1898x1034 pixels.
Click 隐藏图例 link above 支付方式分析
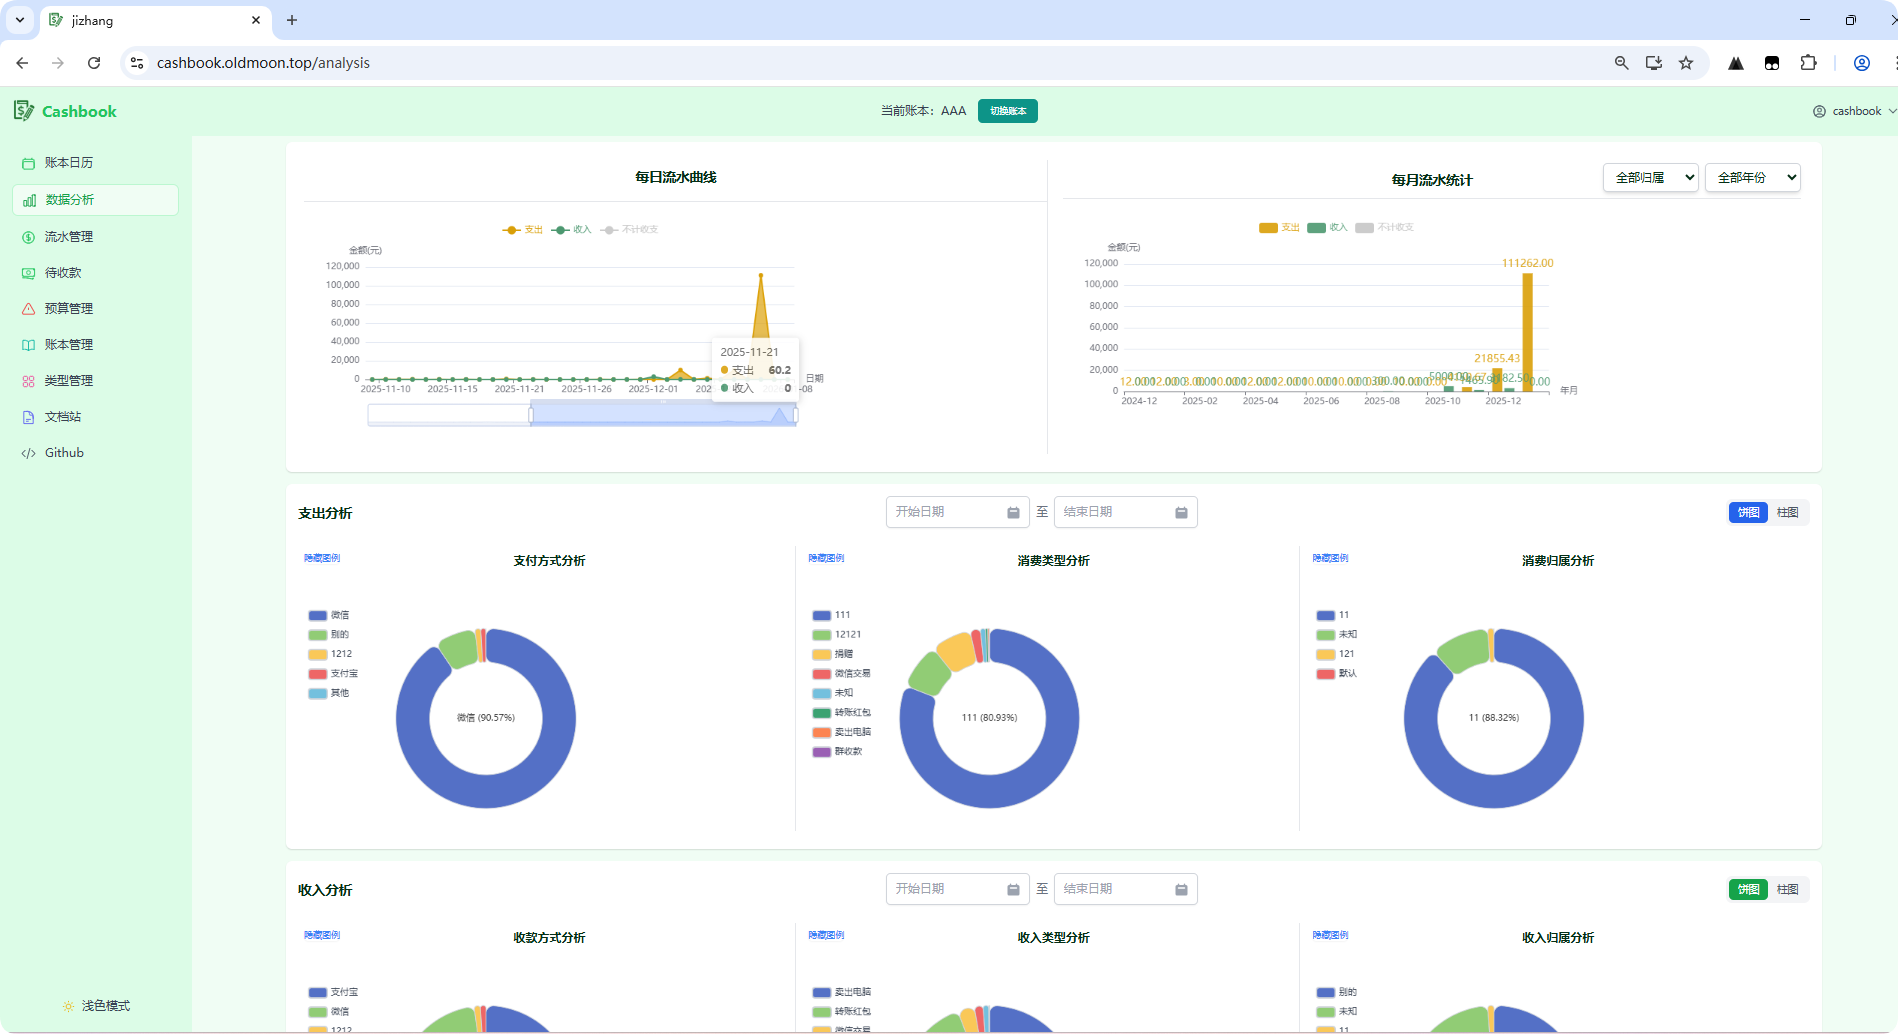(x=322, y=558)
